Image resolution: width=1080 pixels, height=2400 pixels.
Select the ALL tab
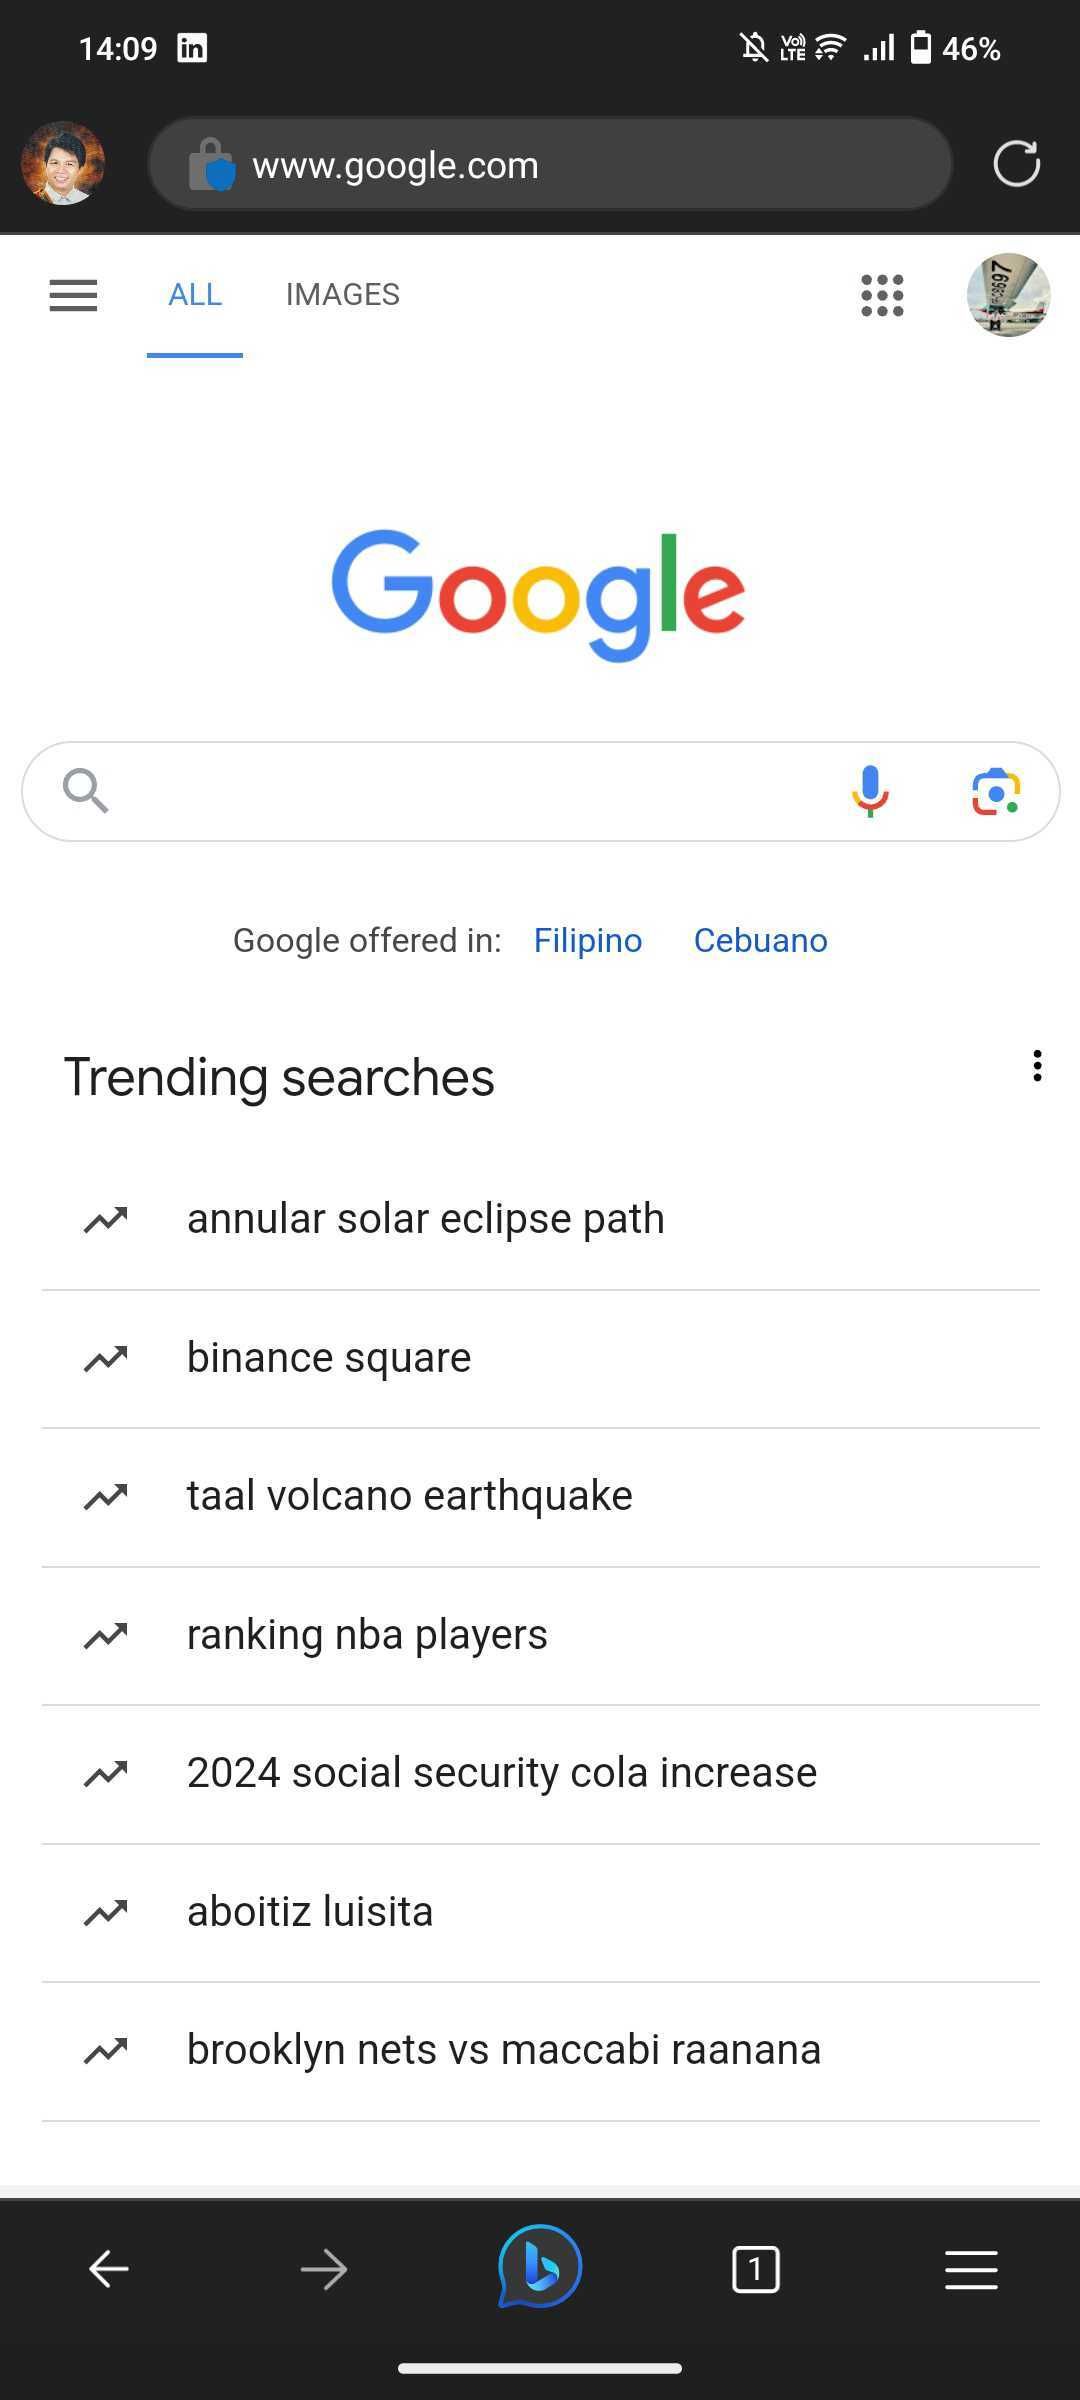coord(195,295)
